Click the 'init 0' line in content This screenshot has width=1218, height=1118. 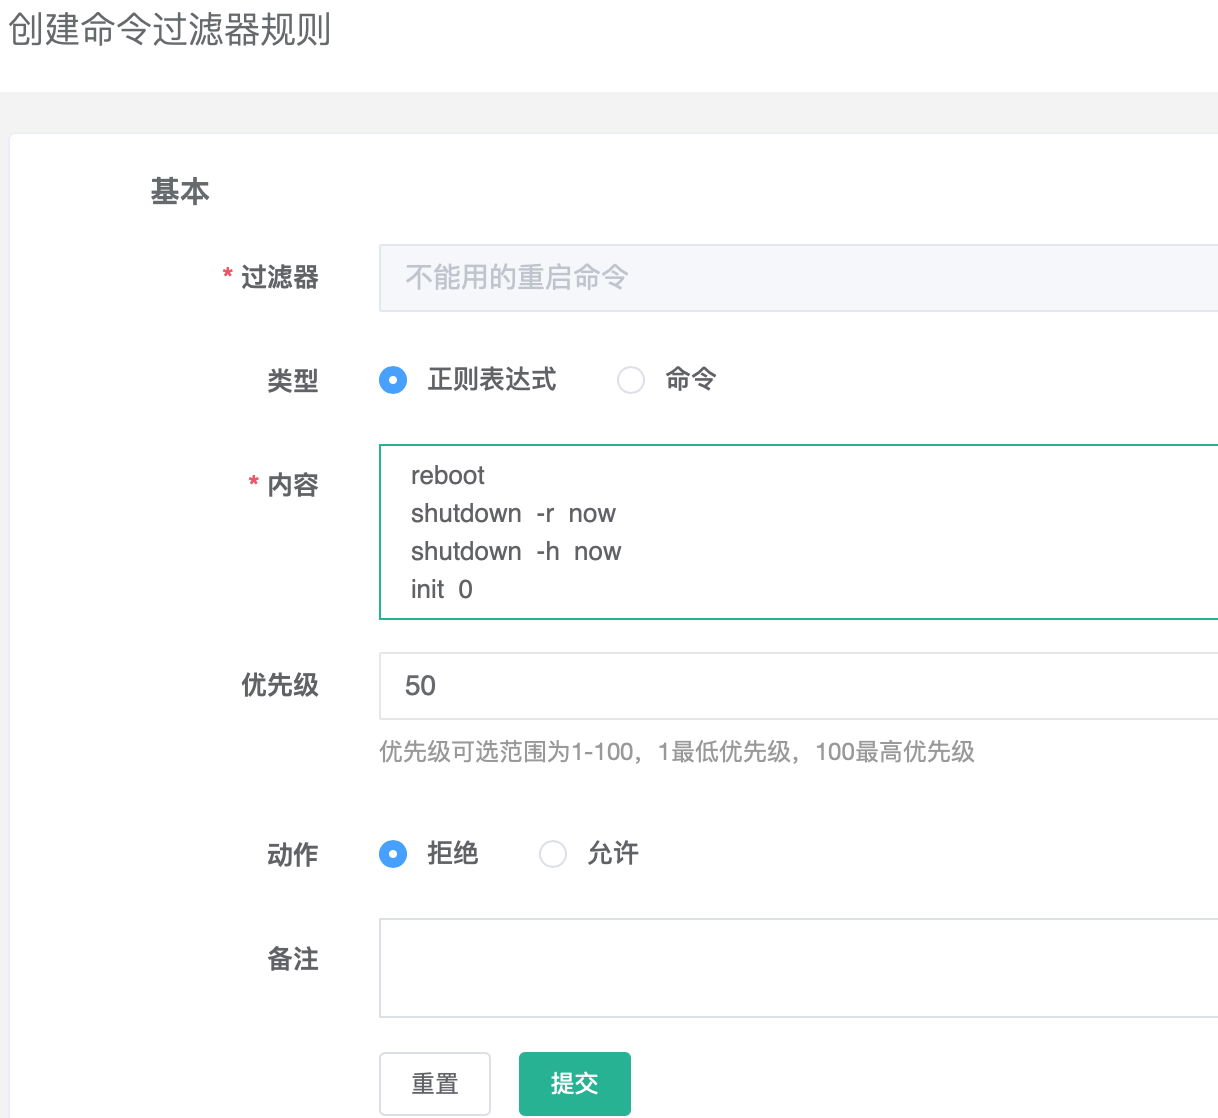click(x=441, y=590)
